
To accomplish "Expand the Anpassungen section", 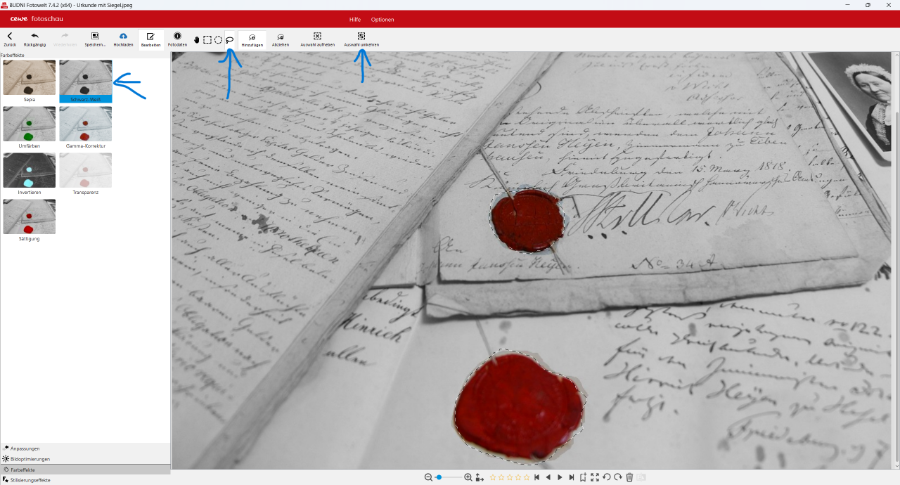I will pos(85,448).
